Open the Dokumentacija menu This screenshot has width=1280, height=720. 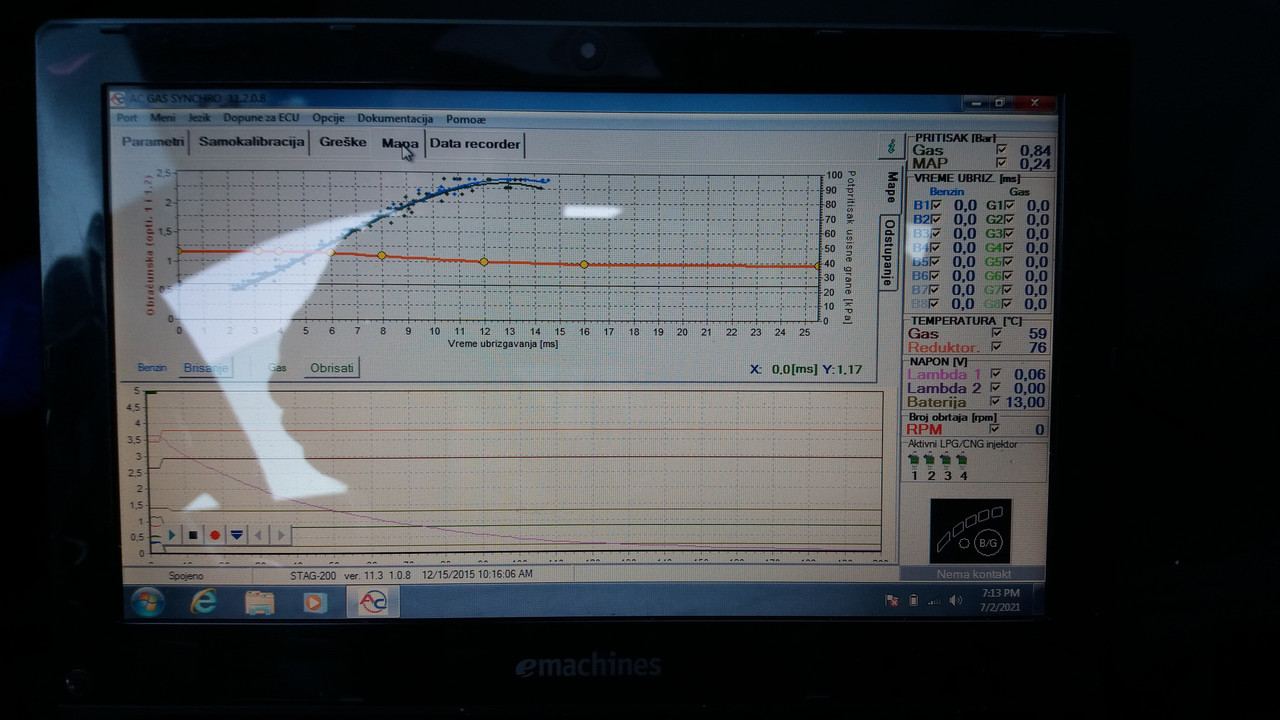(395, 118)
